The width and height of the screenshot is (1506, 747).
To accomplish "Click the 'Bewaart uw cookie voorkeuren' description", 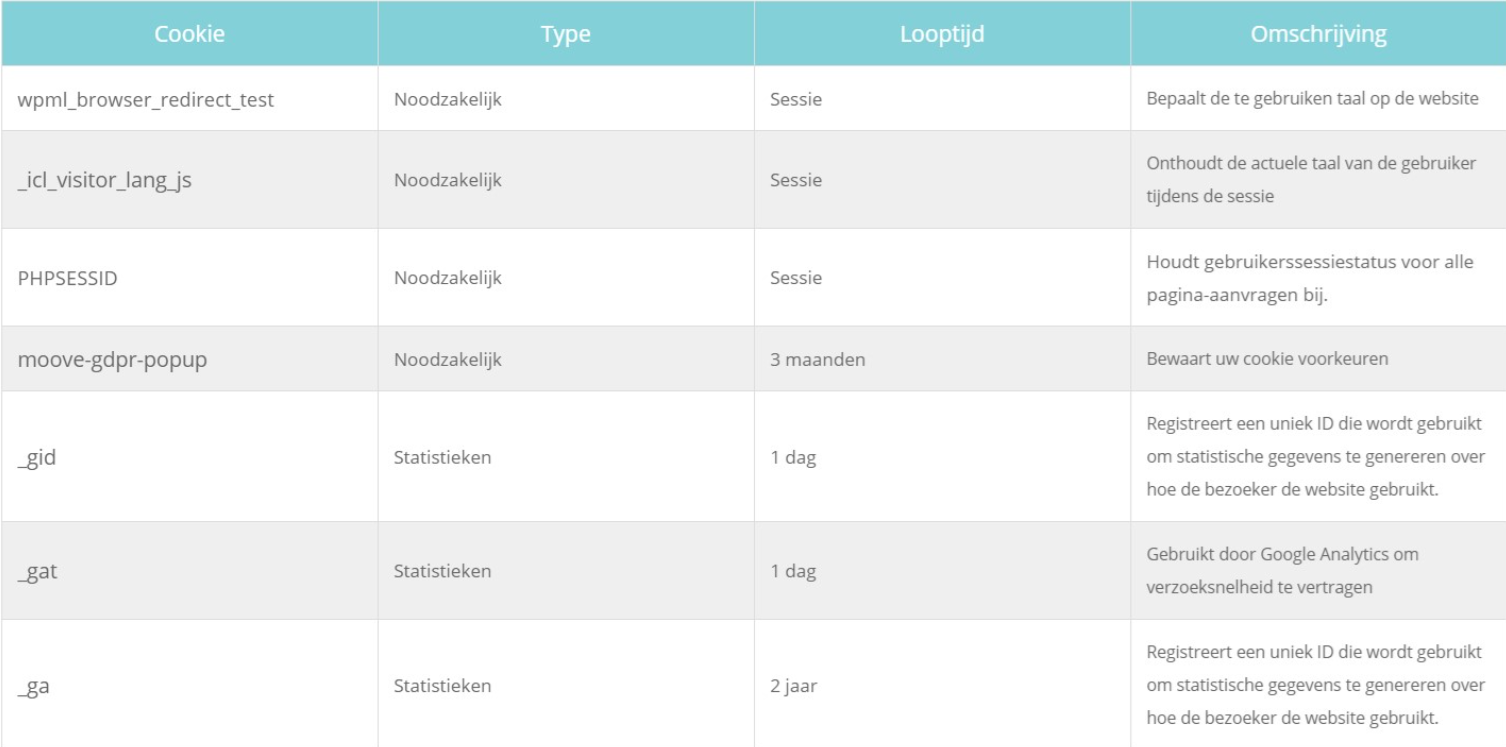I will (1266, 359).
